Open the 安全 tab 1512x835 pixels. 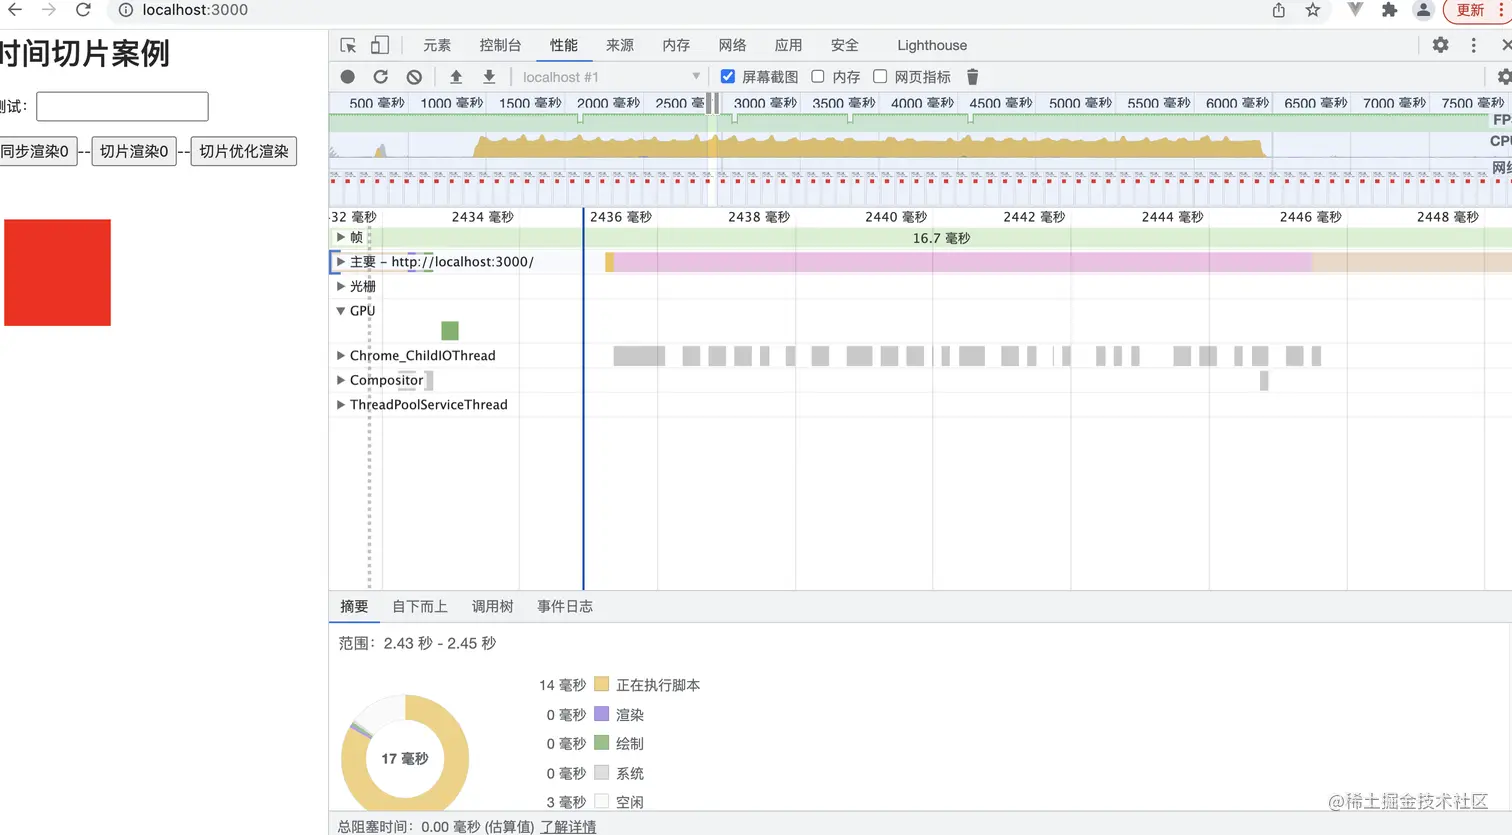(x=844, y=45)
